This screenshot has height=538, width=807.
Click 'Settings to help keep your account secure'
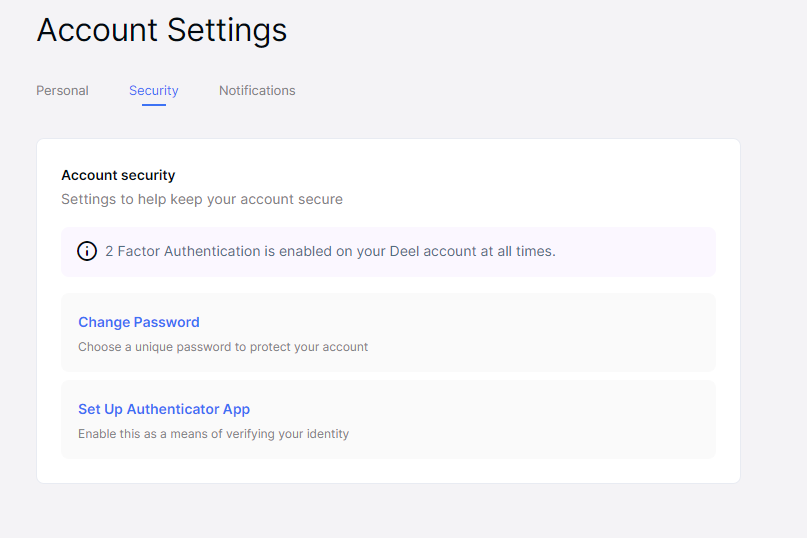(x=202, y=199)
